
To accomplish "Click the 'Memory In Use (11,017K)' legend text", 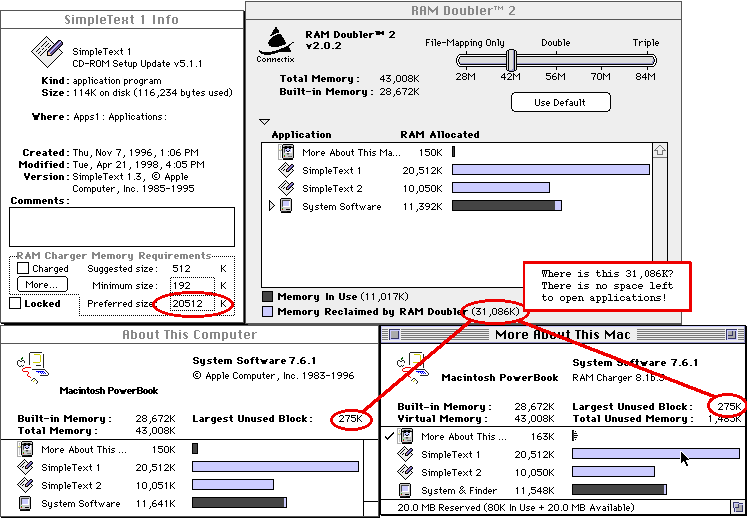I will (343, 296).
